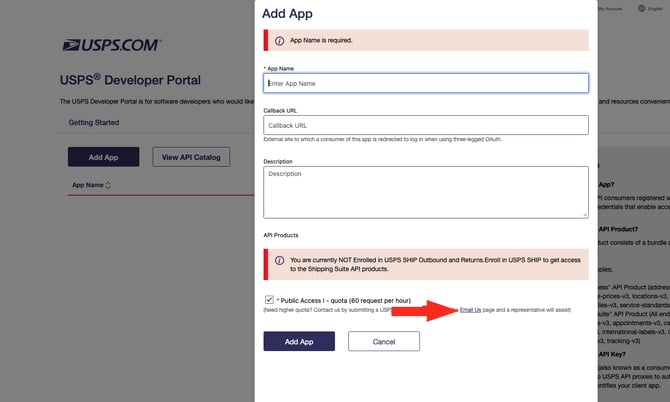Click into the Callback URL field

point(426,126)
